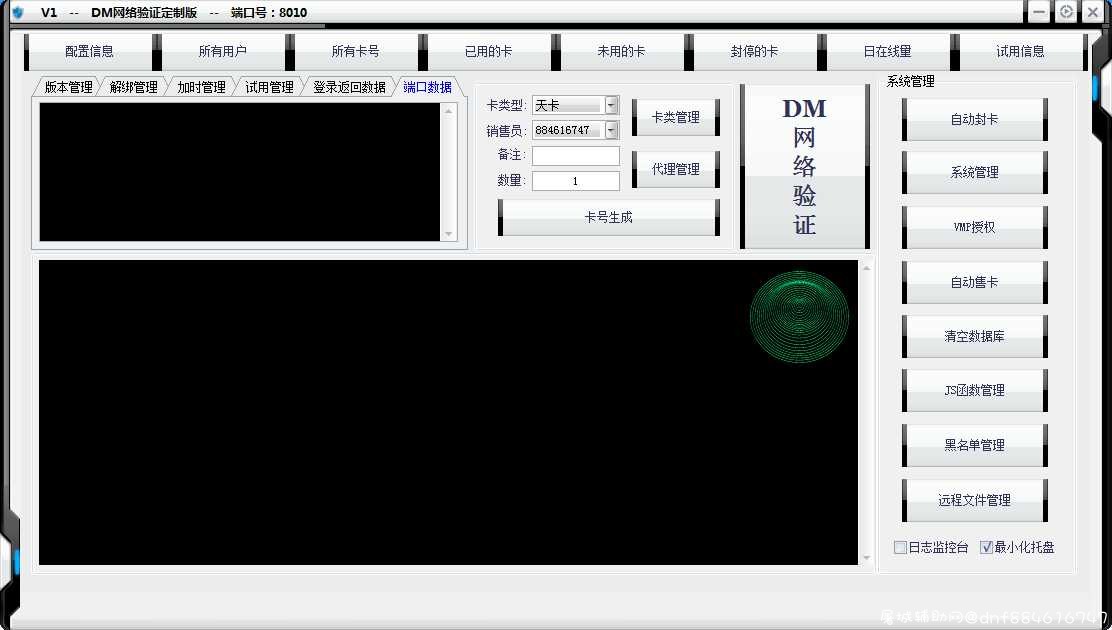Expand the 销售员 dropdown arrow
This screenshot has height=630, width=1112.
coord(611,130)
